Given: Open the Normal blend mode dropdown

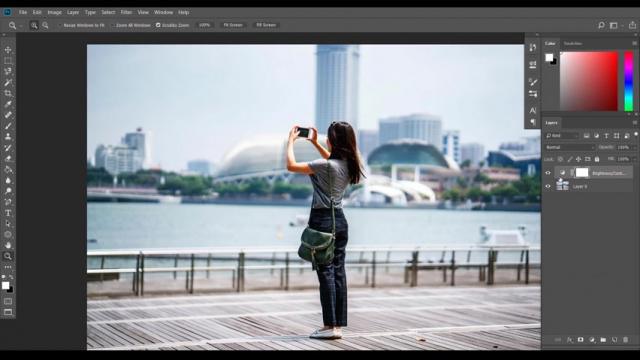Looking at the screenshot, I should click(x=570, y=147).
